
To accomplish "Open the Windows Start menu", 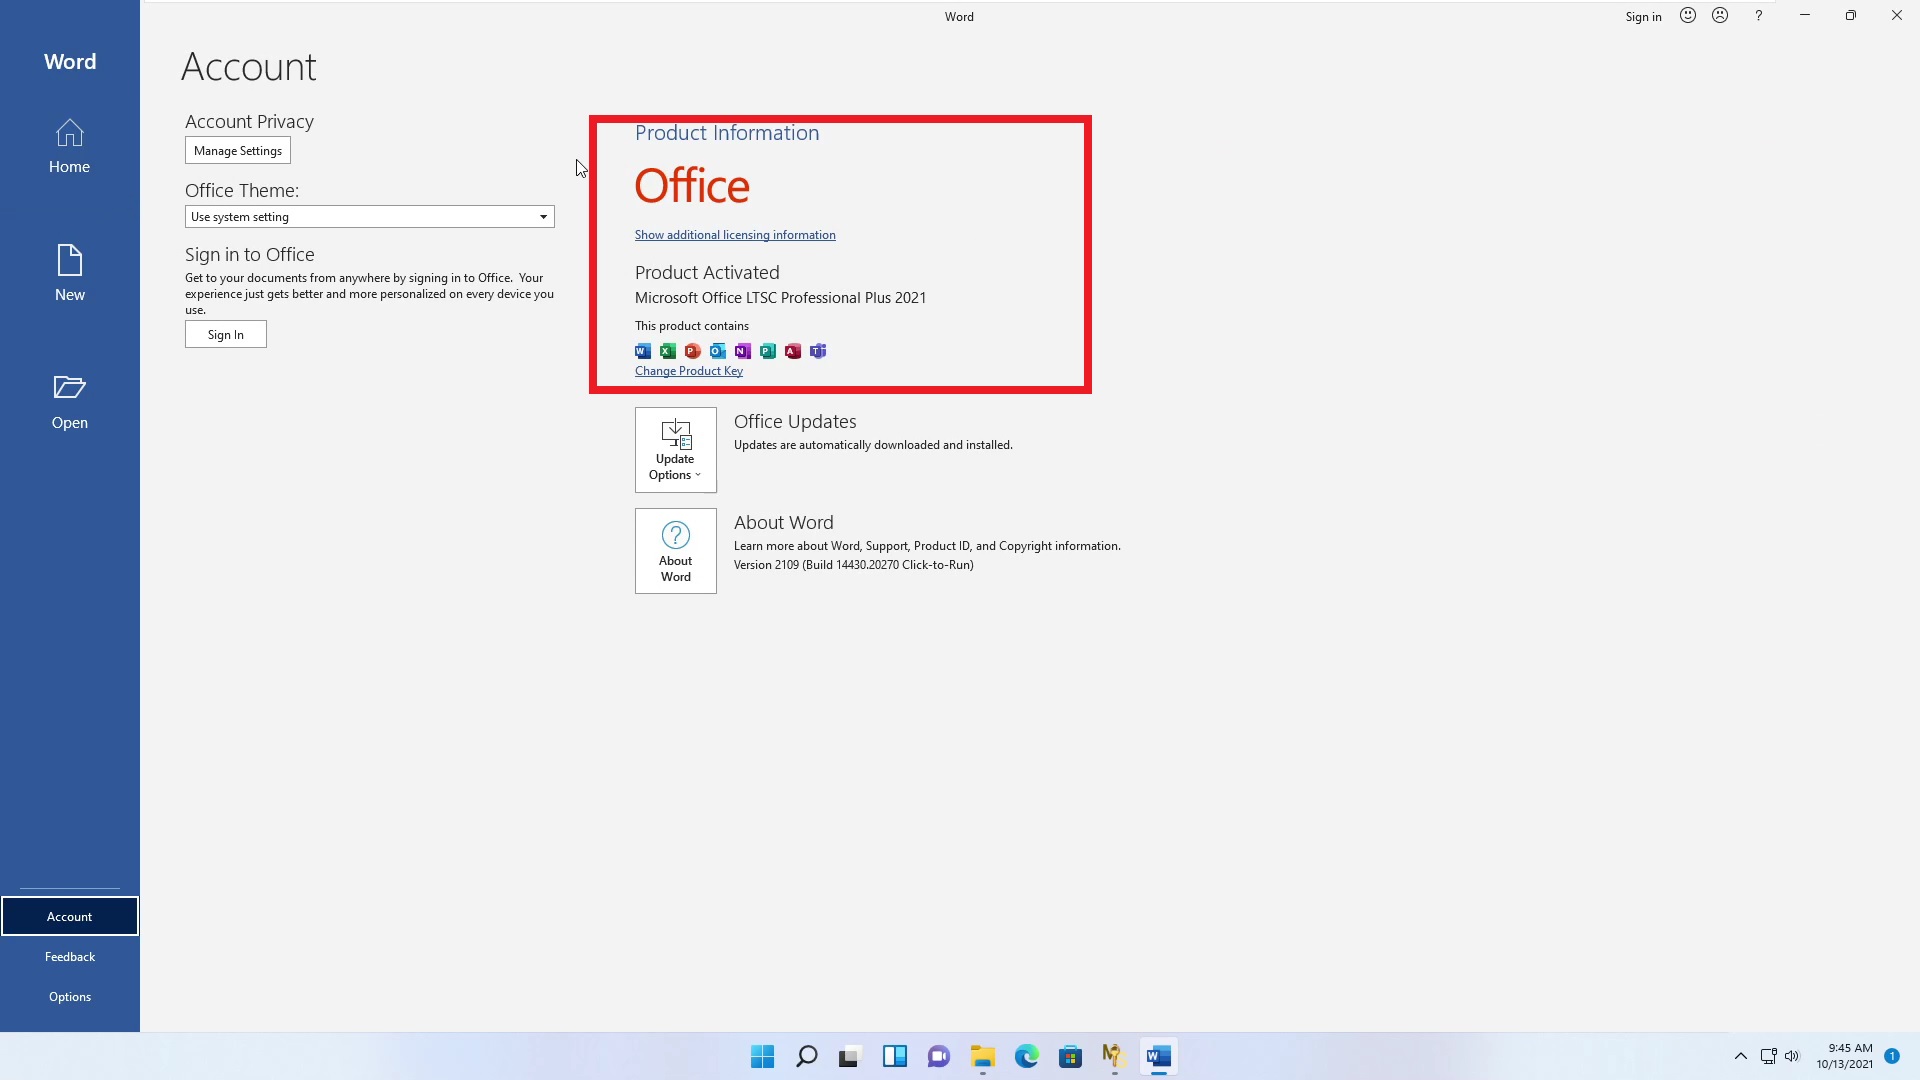I will (762, 1057).
